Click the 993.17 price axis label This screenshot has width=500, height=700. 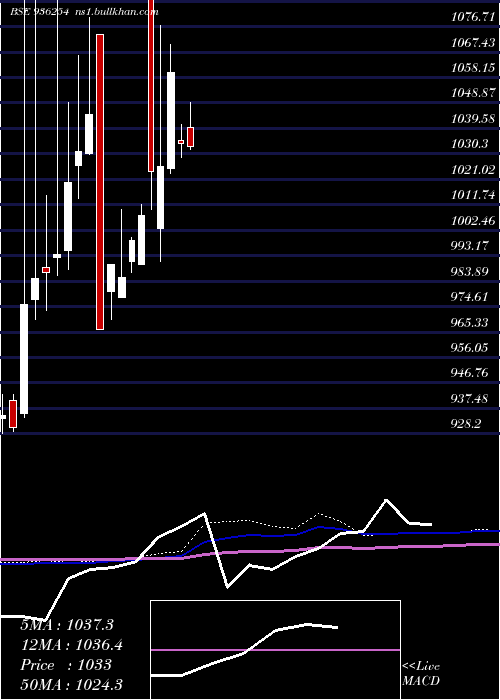click(x=470, y=246)
